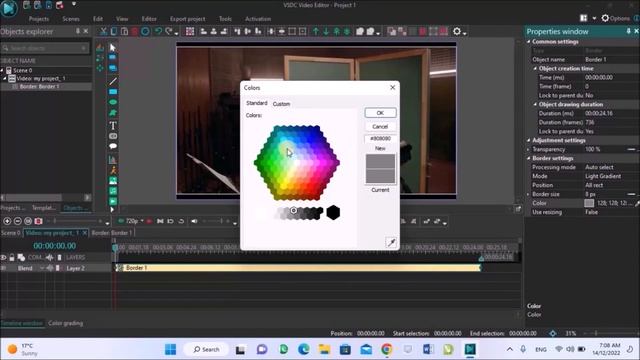Collapse the Adjustment settings section
640x360 pixels.
[529, 140]
